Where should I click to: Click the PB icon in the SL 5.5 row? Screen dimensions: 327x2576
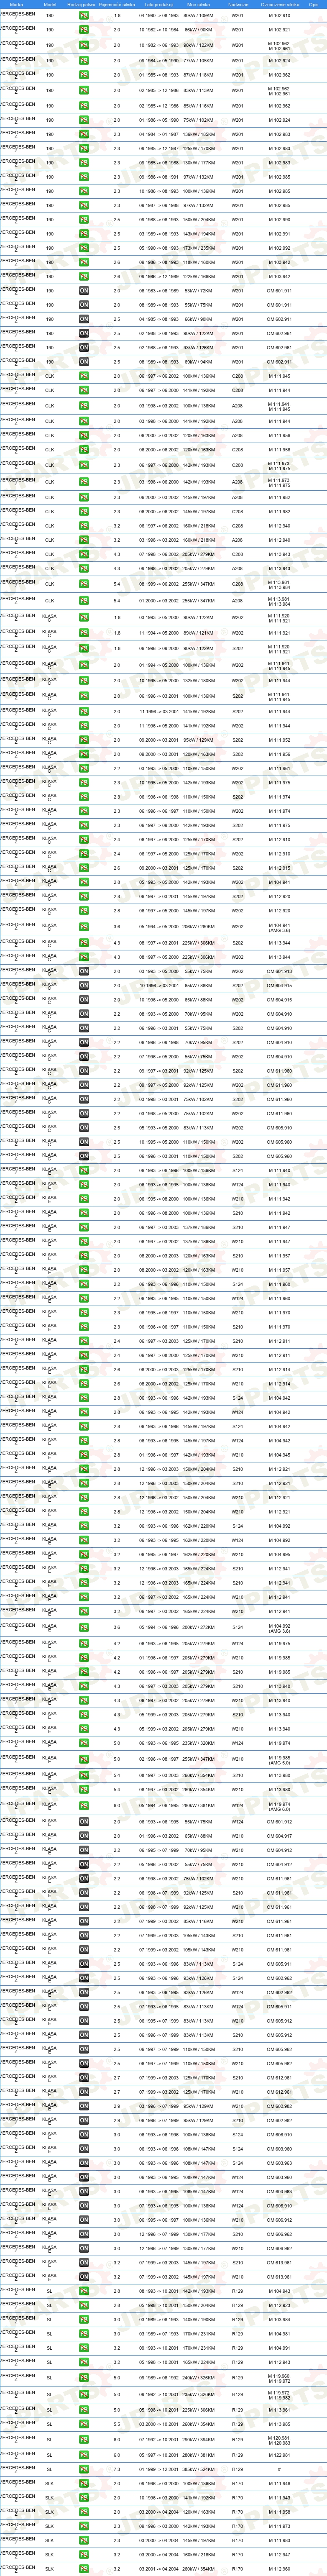84,2424
